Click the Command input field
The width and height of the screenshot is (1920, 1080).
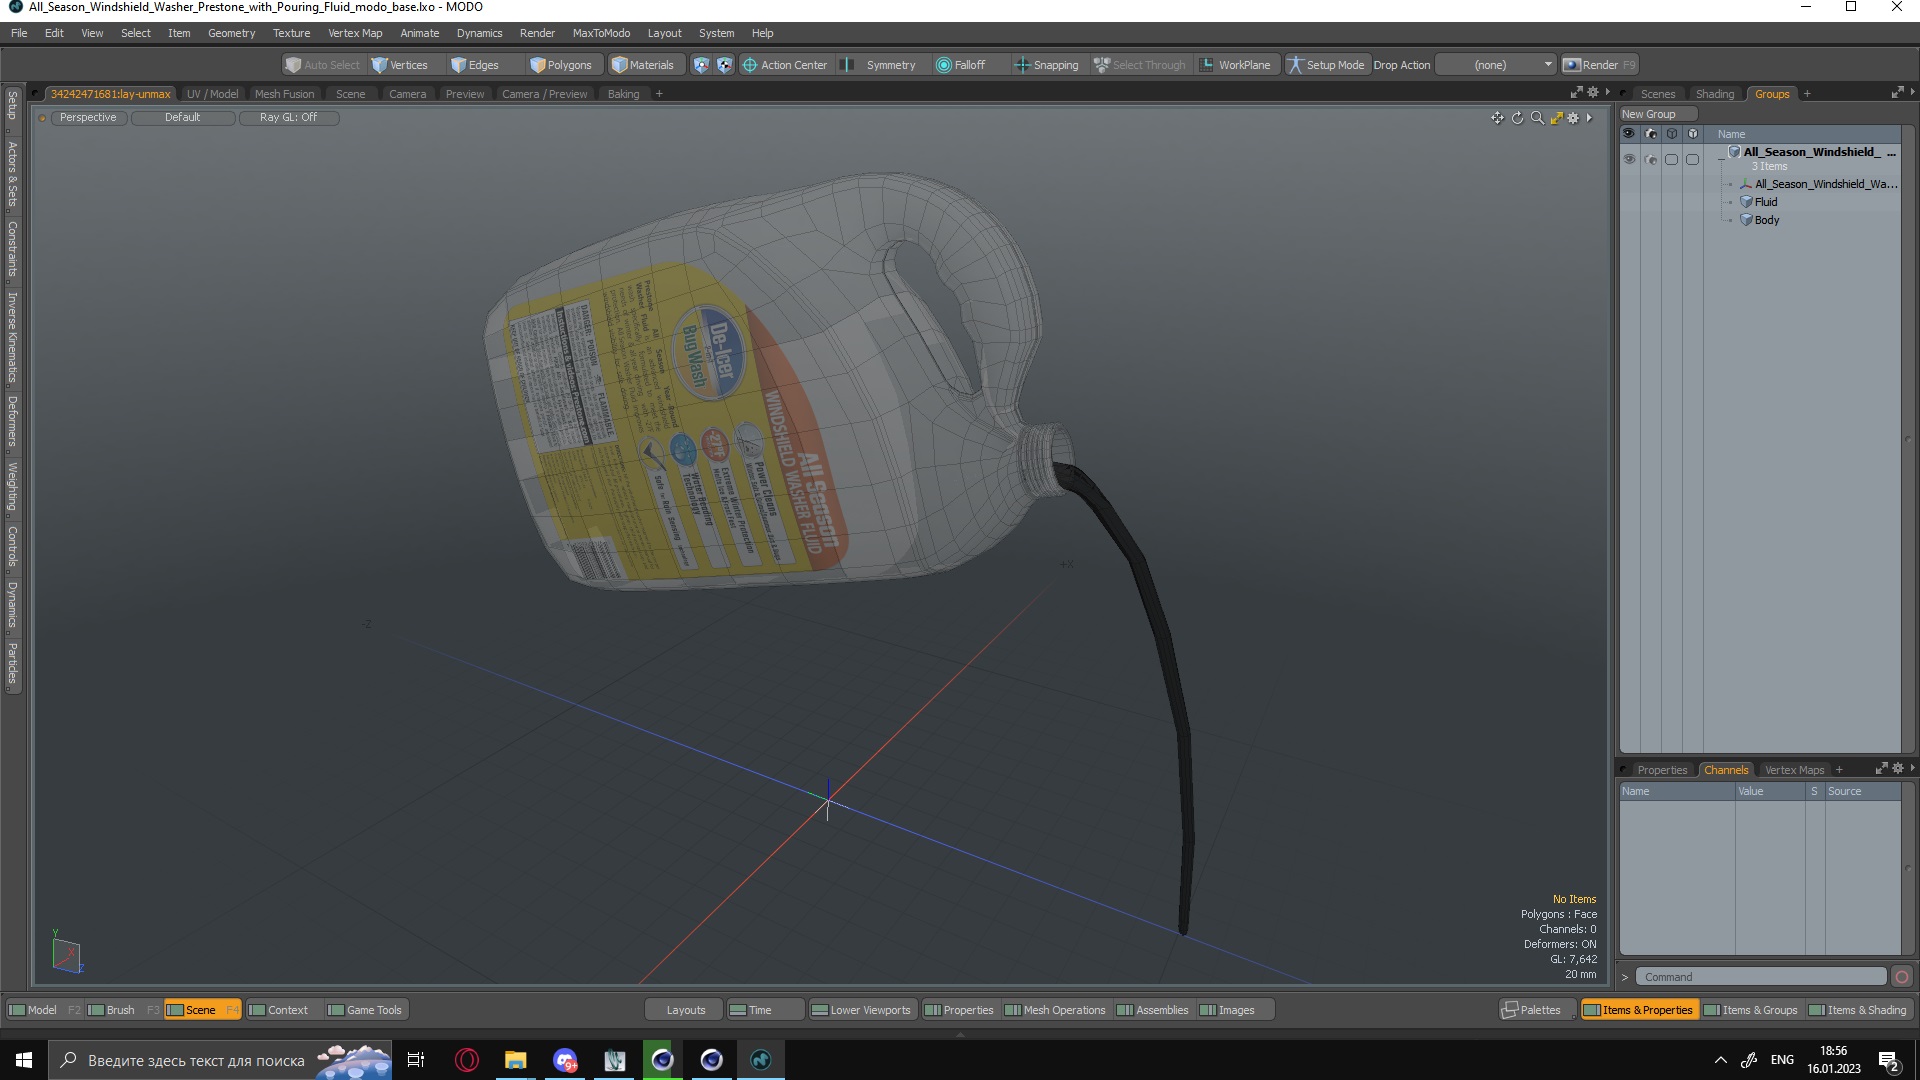(1761, 977)
